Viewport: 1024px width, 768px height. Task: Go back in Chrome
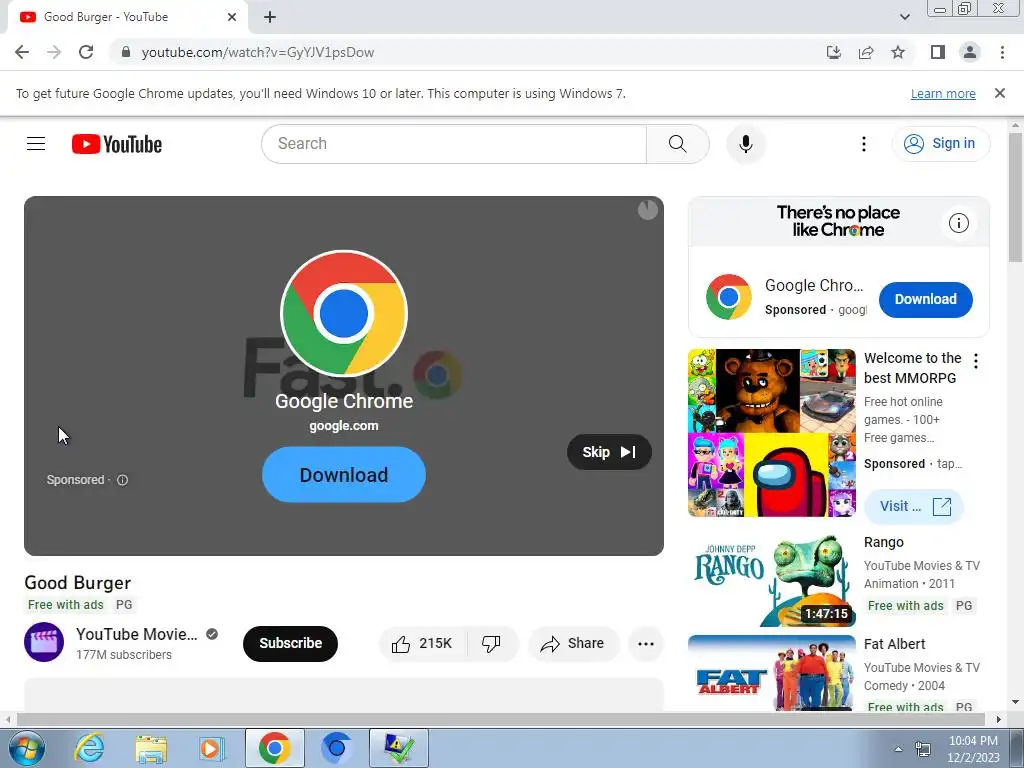[x=22, y=52]
